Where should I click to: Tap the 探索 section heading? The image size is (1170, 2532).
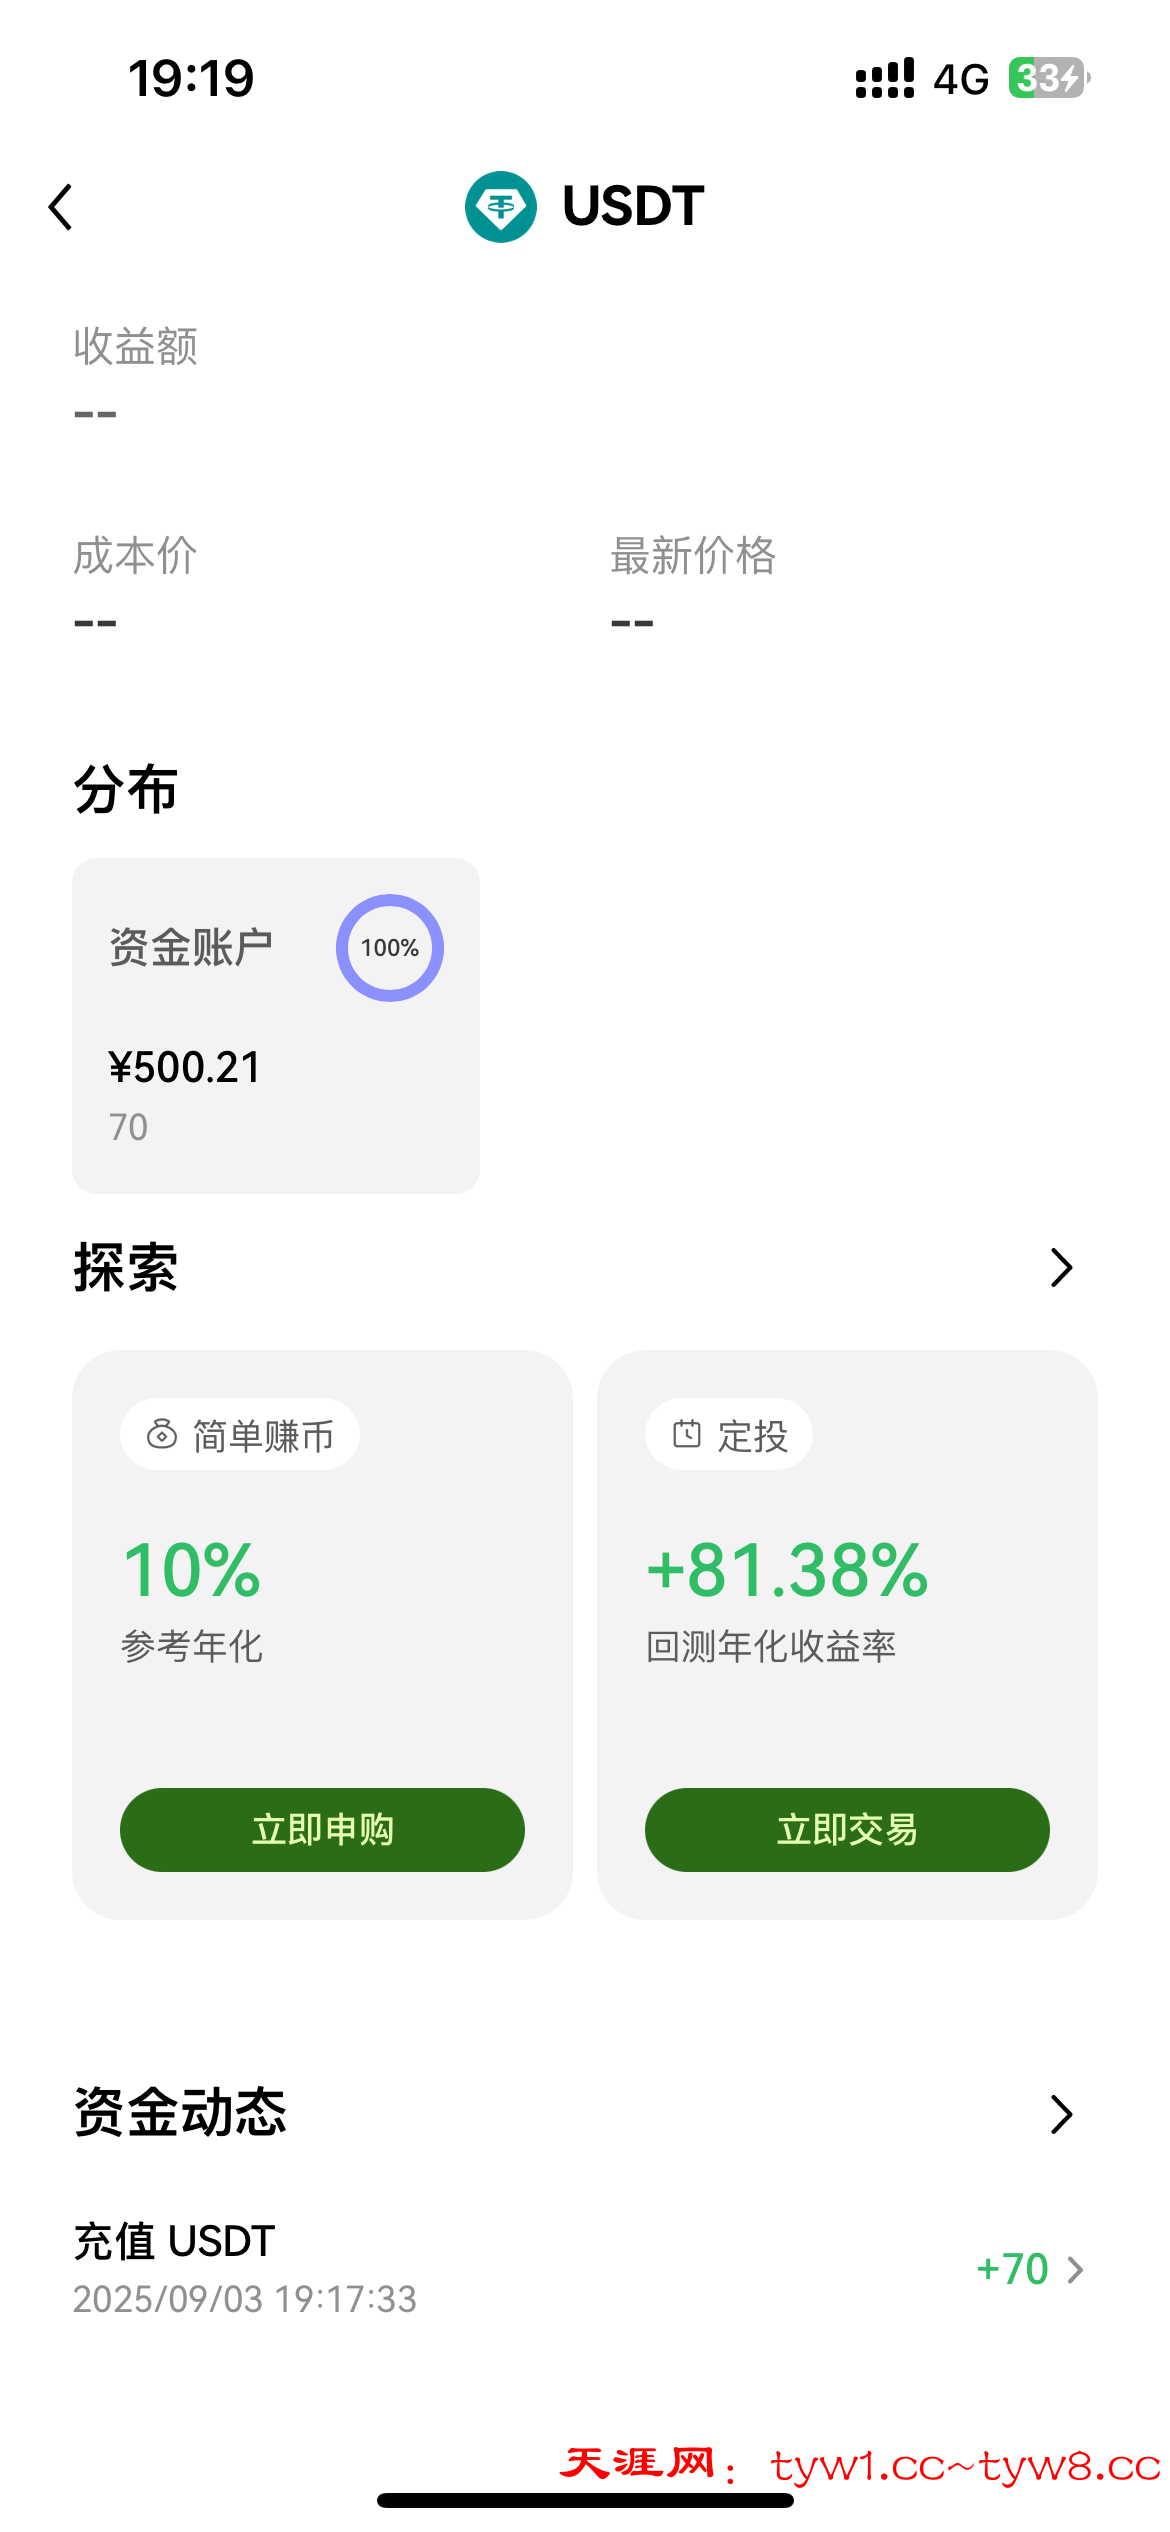coord(126,1268)
